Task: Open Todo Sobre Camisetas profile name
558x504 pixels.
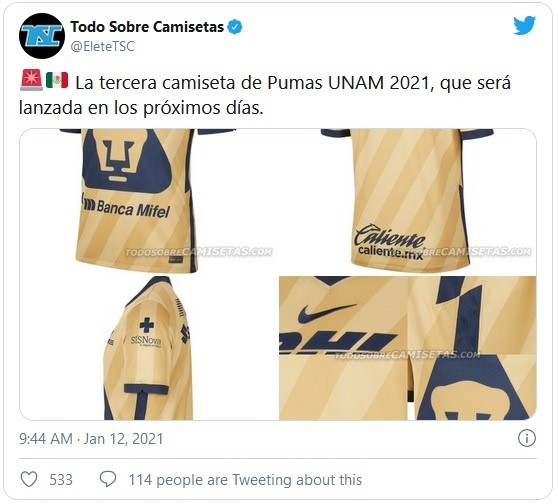Action: click(x=147, y=27)
